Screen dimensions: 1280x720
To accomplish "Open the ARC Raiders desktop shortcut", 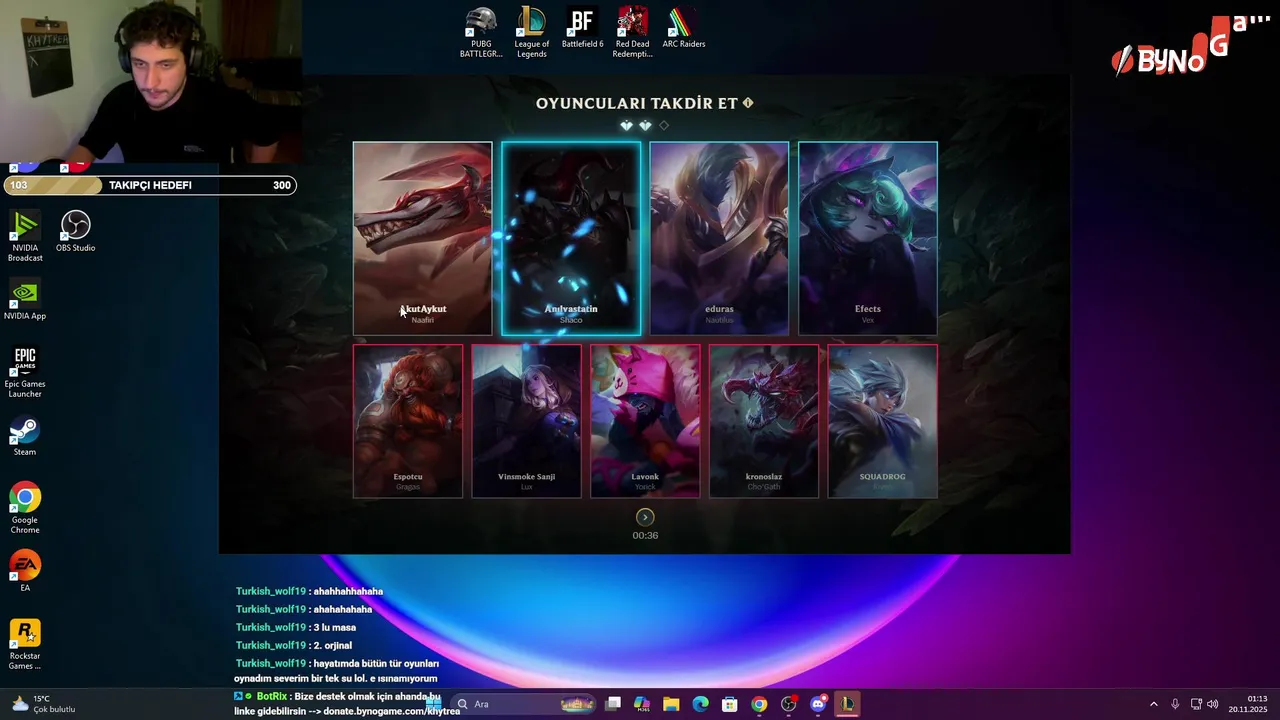I will pos(684,29).
